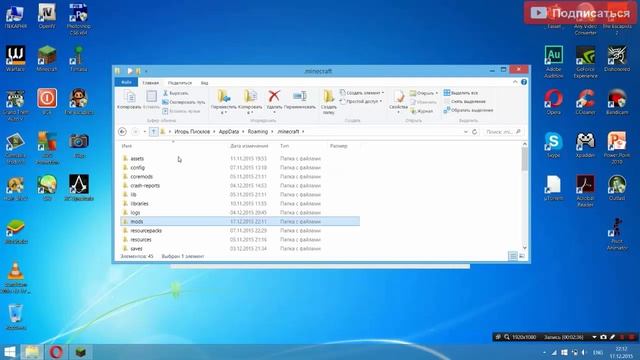Screen dimensions: 640x360
Task: Click the Вырезать scissors ribbon item
Action: [x=176, y=93]
